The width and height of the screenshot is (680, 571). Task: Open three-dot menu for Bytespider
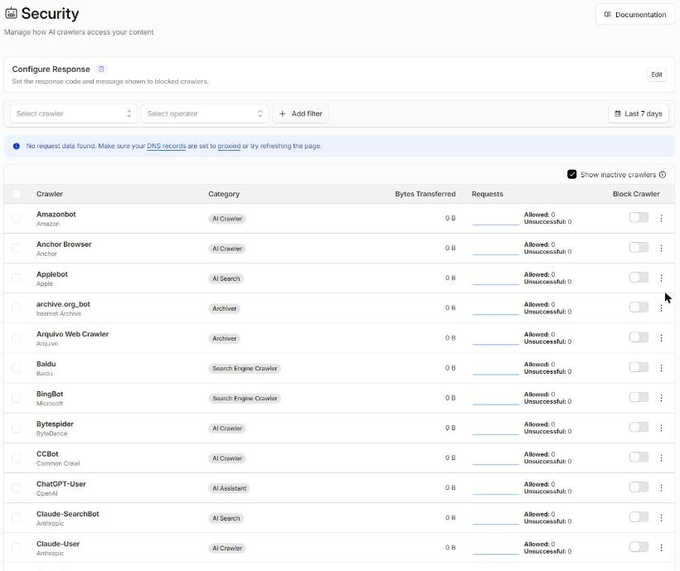click(661, 427)
